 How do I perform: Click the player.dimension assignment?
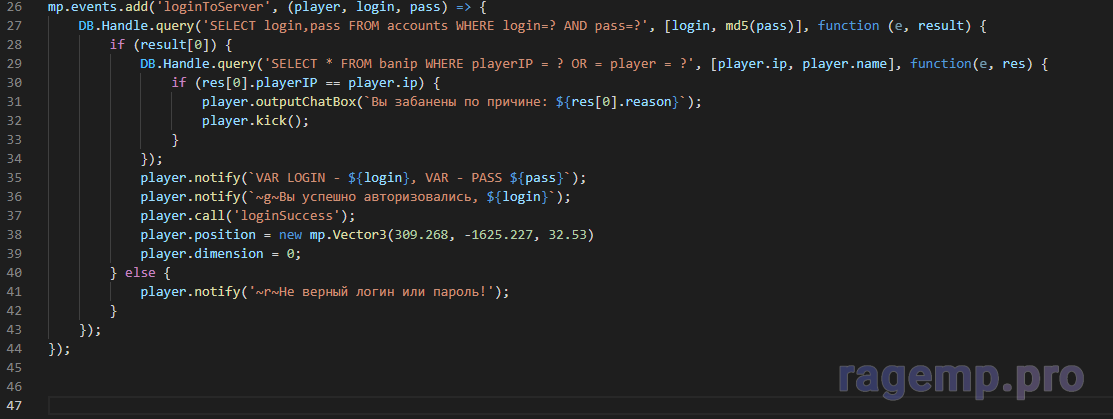pyautogui.click(x=220, y=254)
